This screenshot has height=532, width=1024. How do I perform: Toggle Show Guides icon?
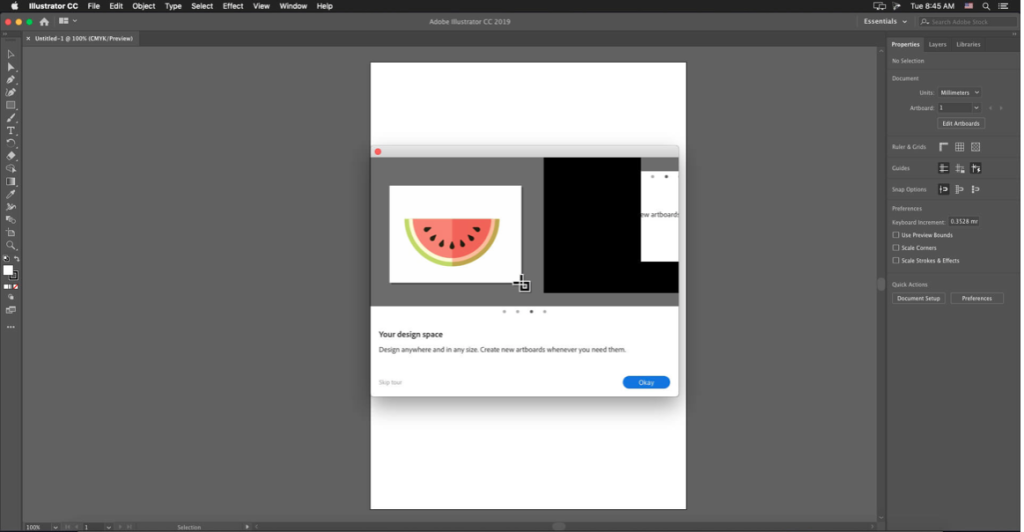click(x=943, y=168)
